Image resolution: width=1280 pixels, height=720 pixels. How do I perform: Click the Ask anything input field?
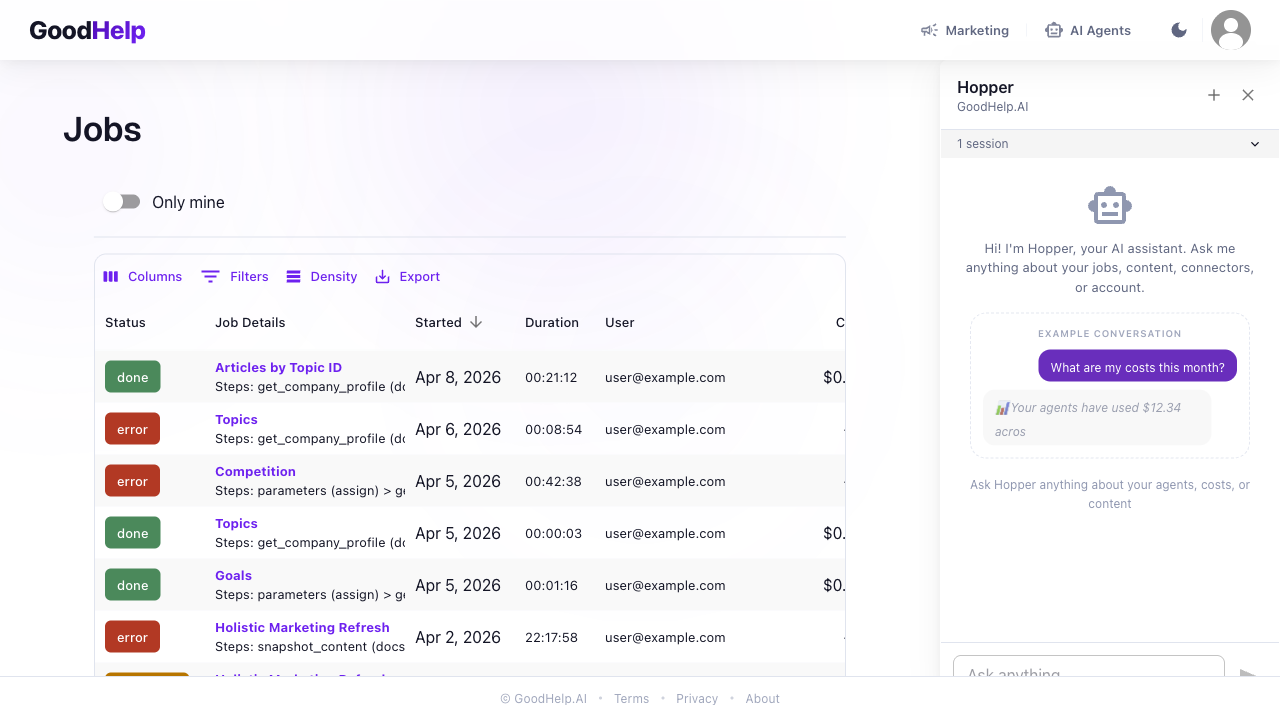(1088, 668)
